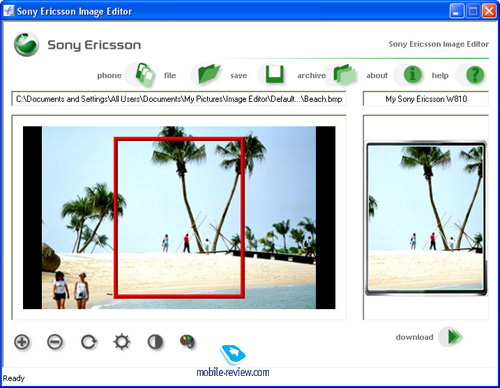Rotate the image using circular arrow

[89, 342]
